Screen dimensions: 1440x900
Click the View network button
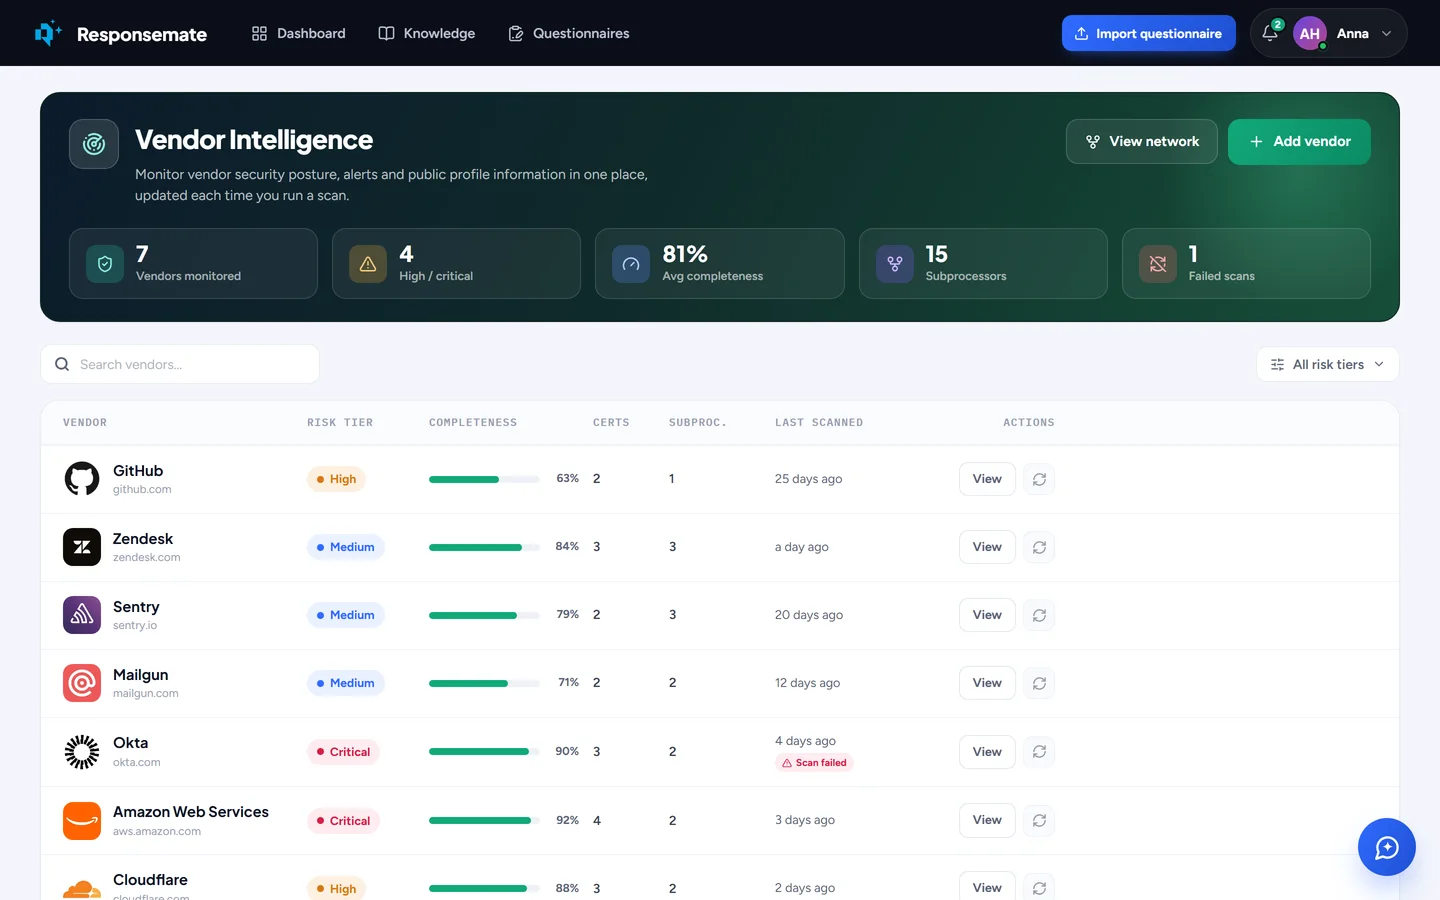tap(1142, 141)
